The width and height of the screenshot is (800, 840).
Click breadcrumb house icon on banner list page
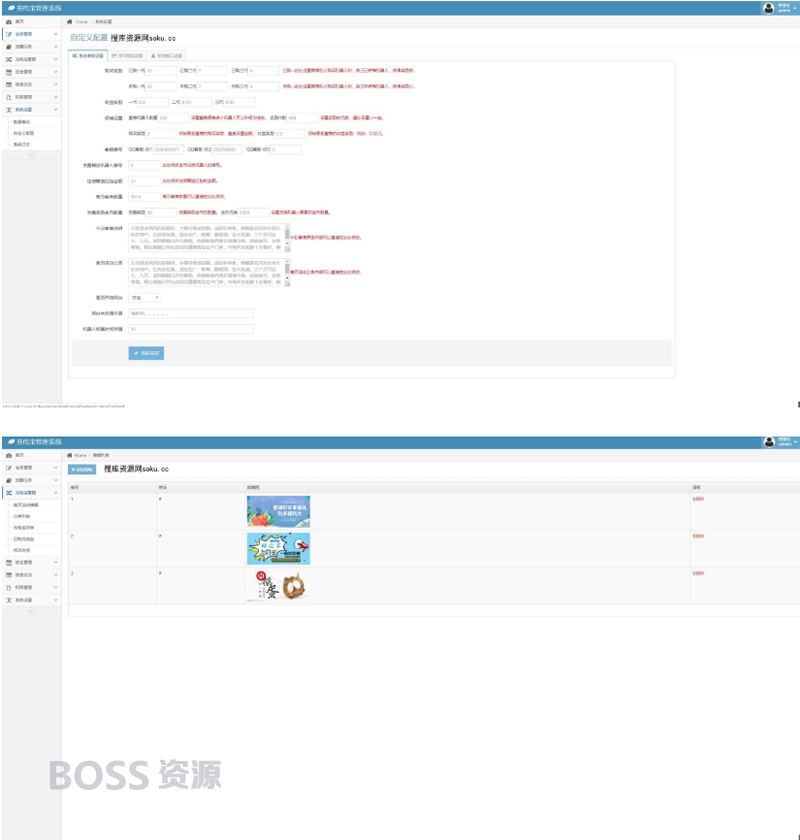coord(69,455)
